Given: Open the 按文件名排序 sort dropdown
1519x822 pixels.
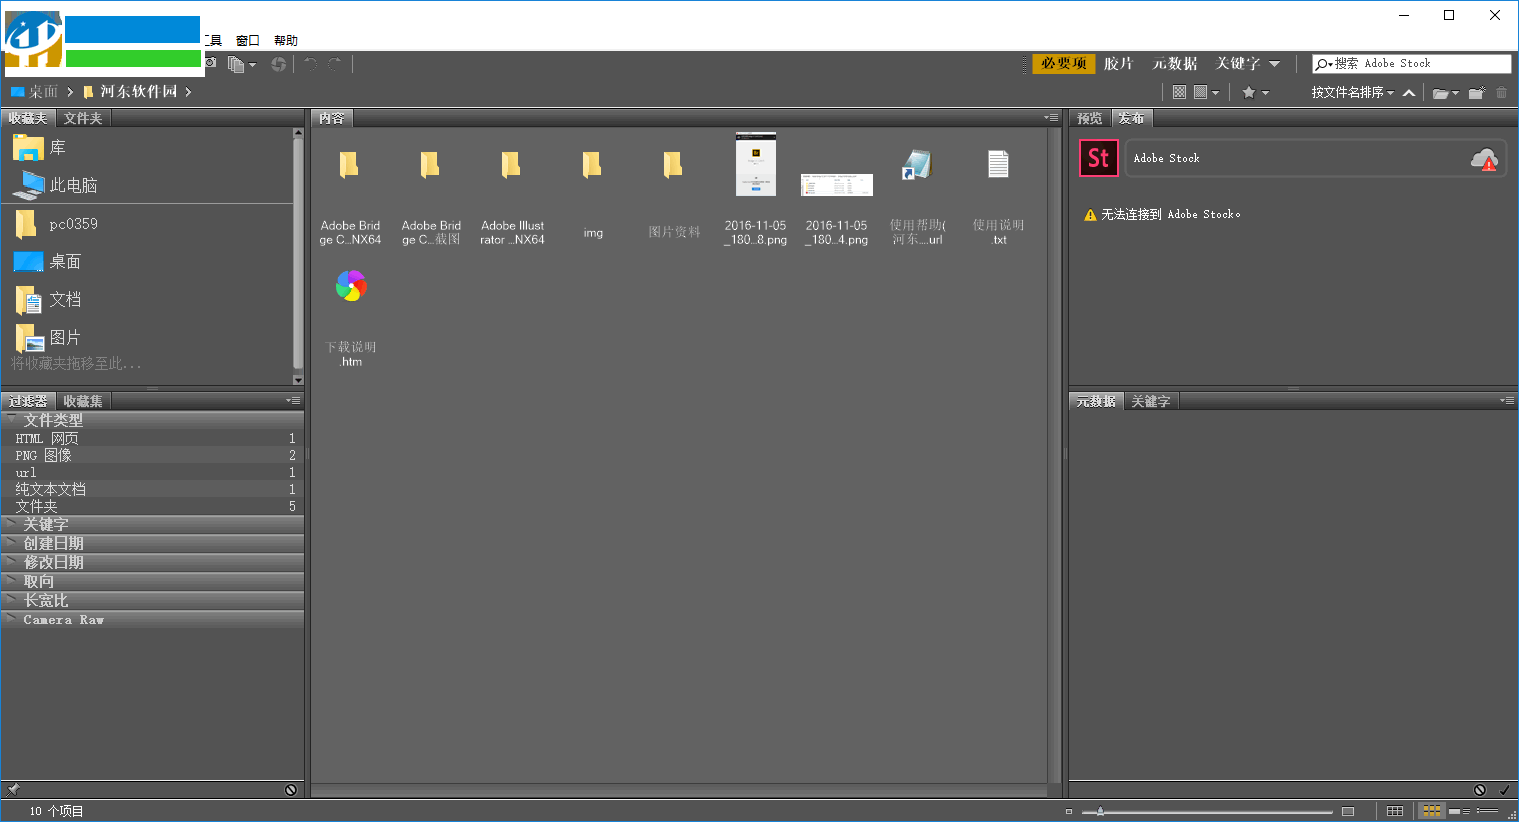Looking at the screenshot, I should 1349,91.
